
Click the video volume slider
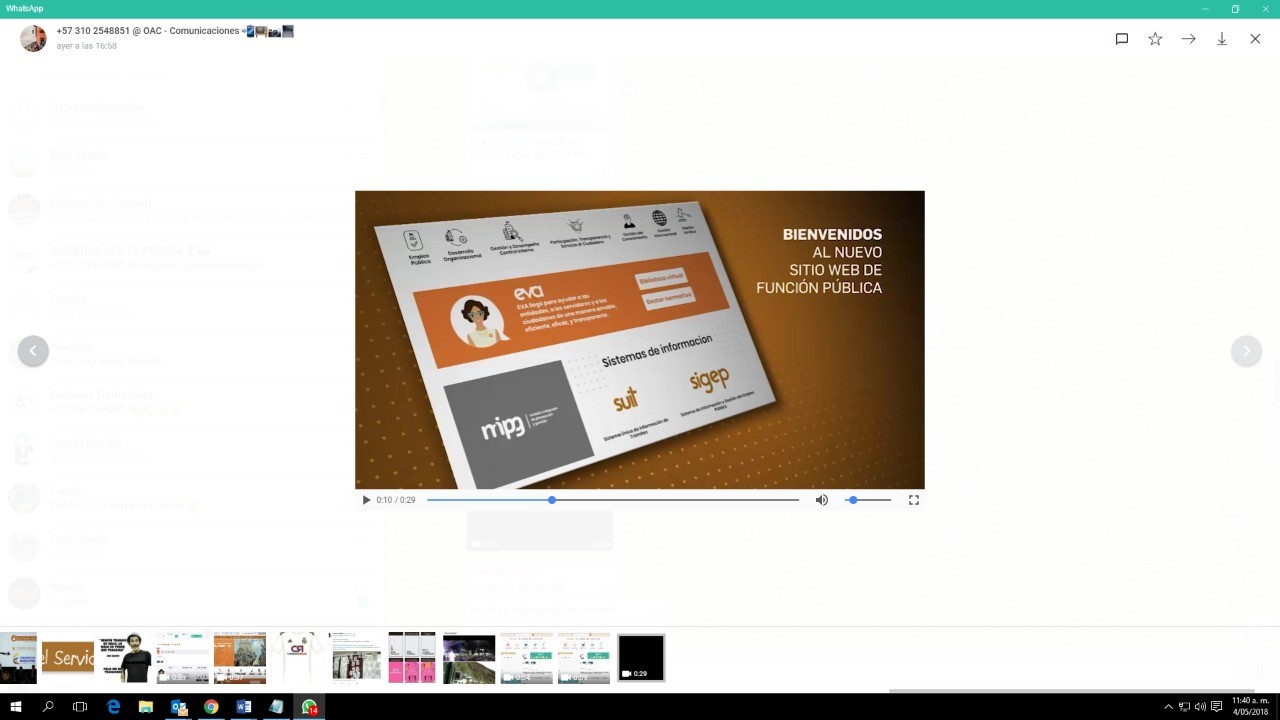[868, 500]
